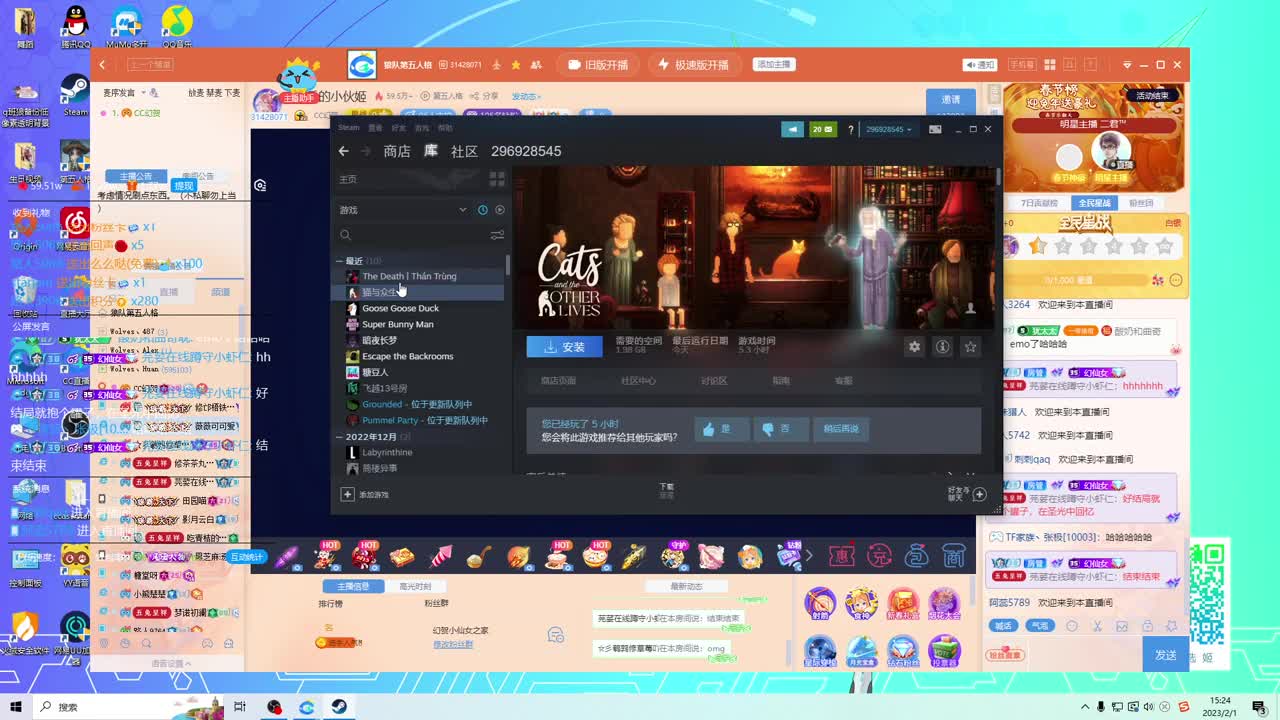Click 稍后再说 ask later button

[841, 429]
